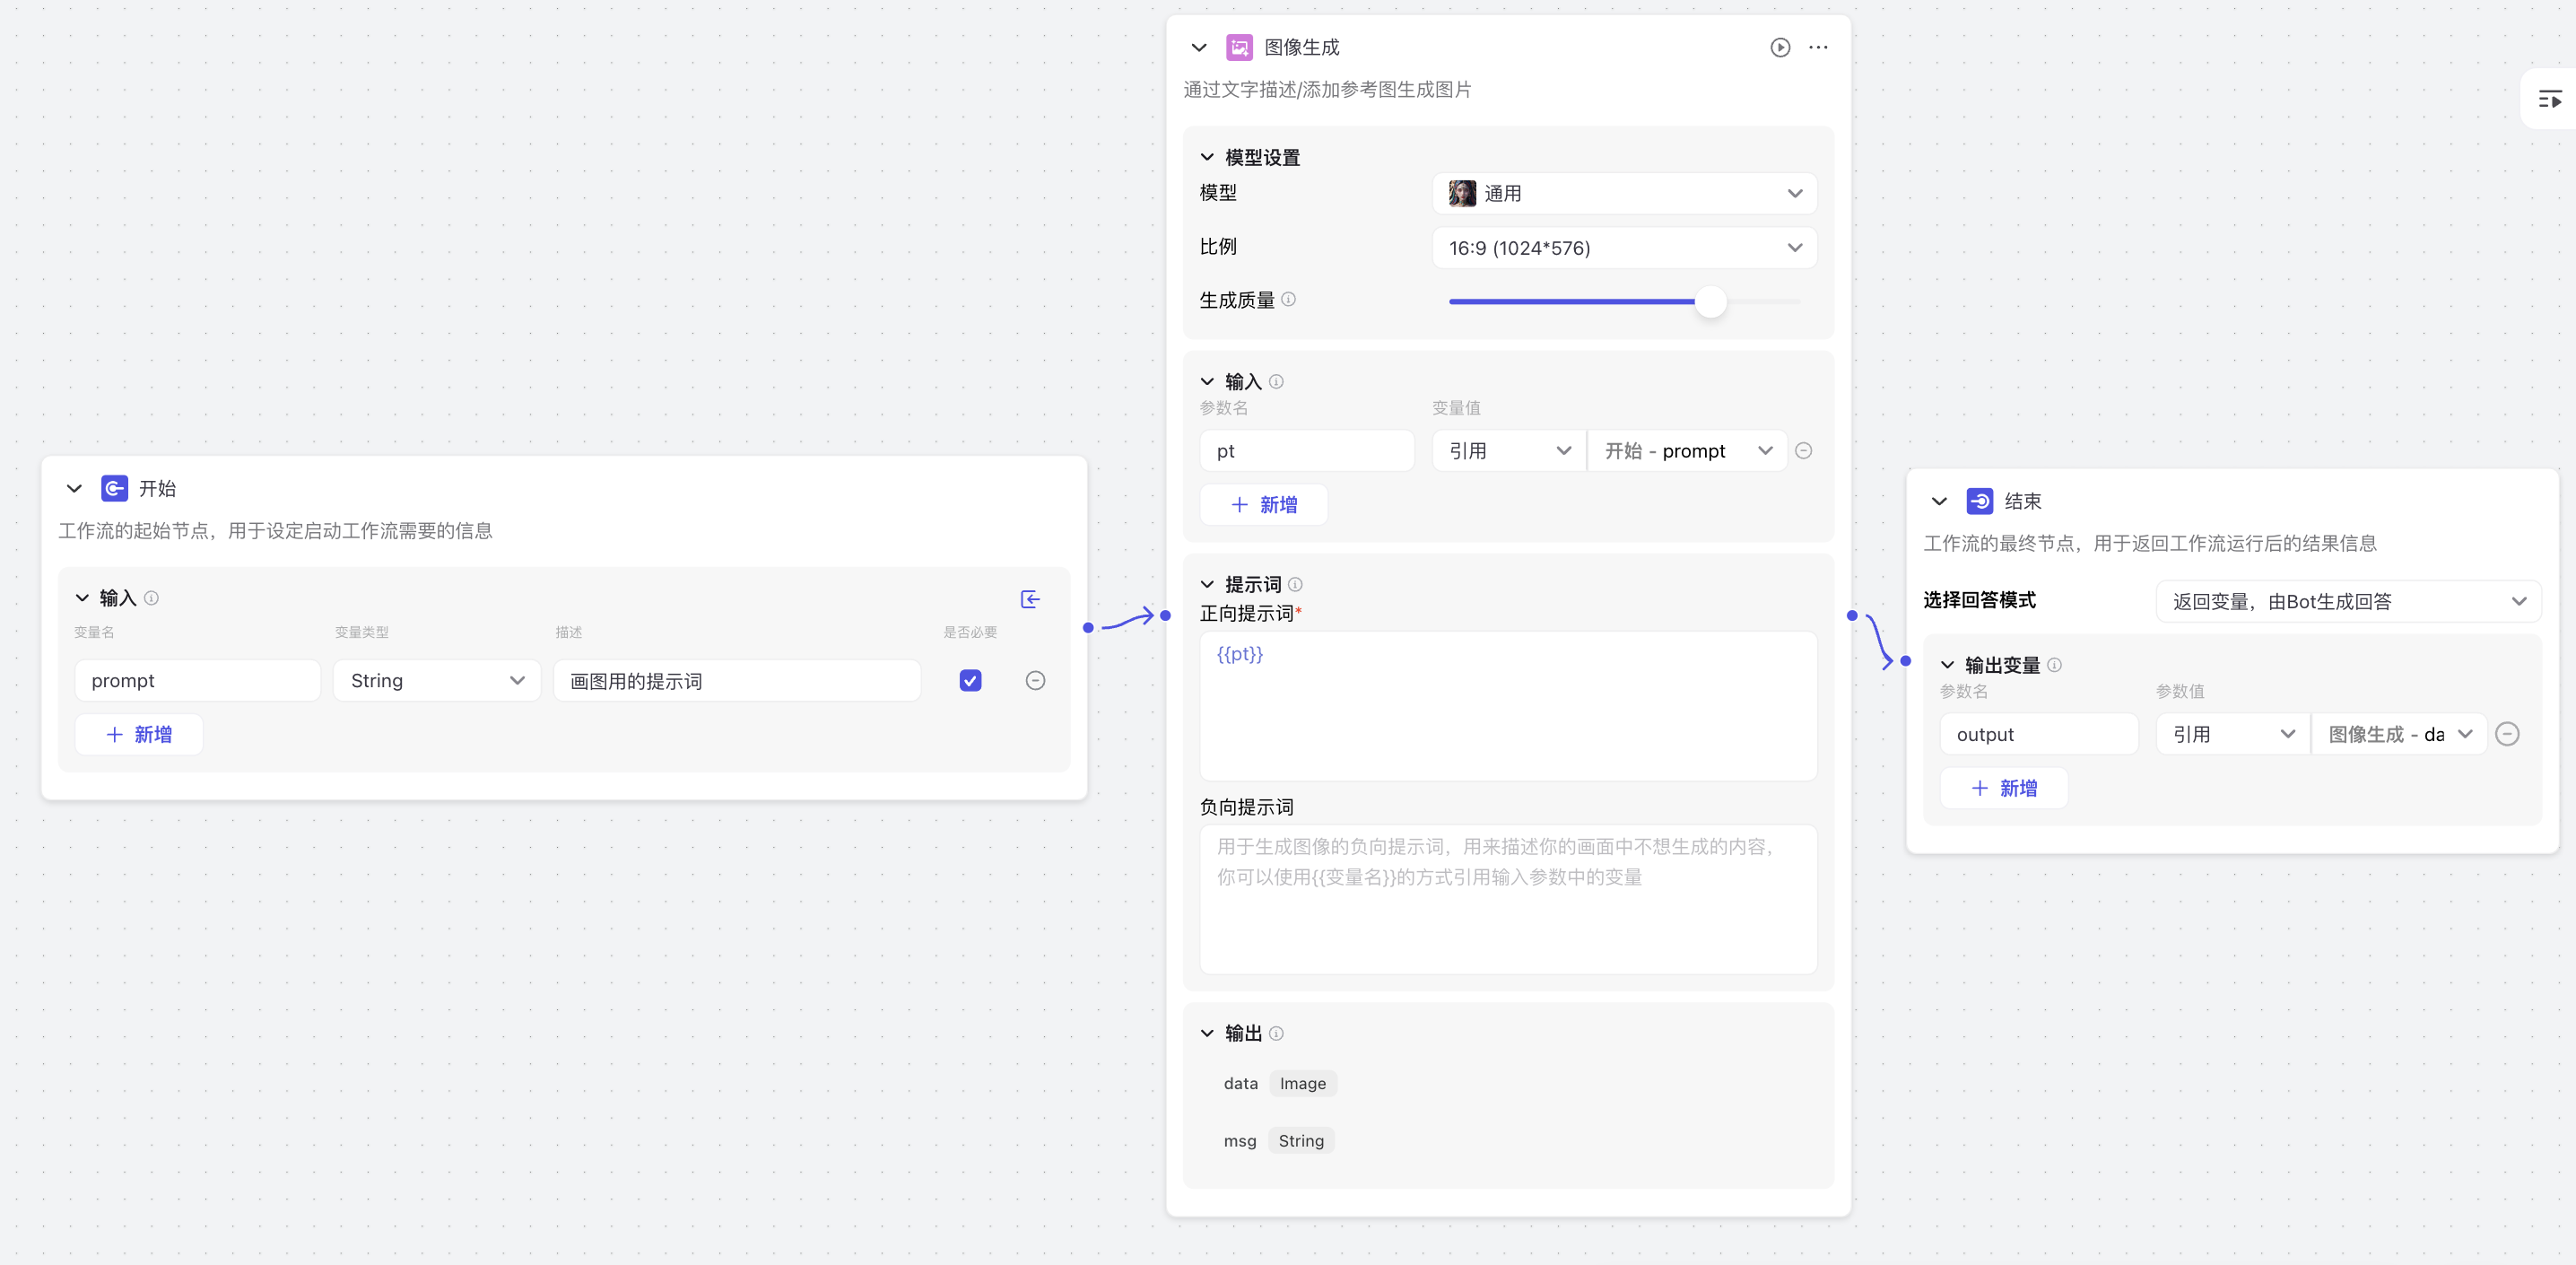Collapse the 图像生成 node
This screenshot has width=2576, height=1265.
pos(1199,47)
